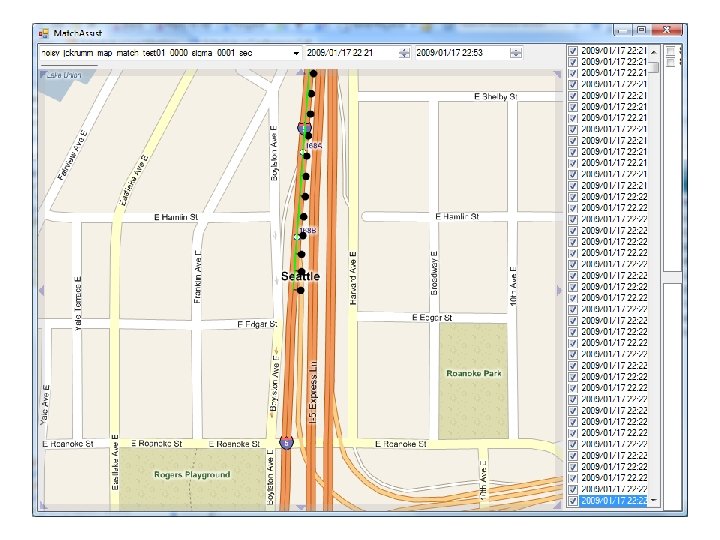The width and height of the screenshot is (720, 540).
Task: Click the E Shelby St label
Action: (x=495, y=96)
